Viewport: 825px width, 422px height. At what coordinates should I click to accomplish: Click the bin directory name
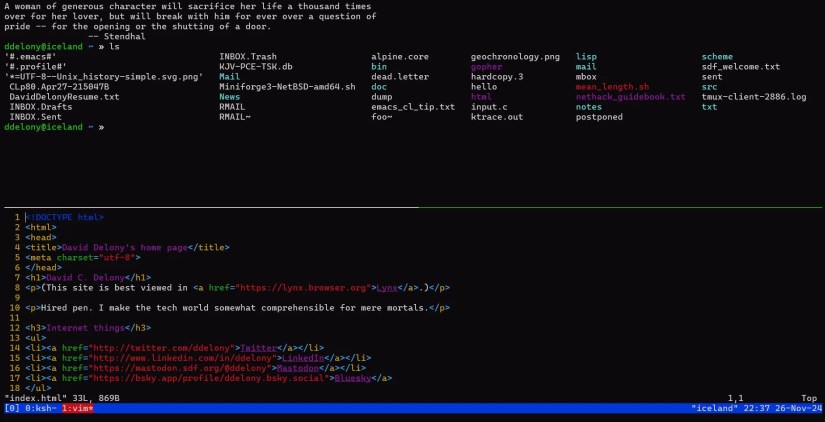(379, 67)
